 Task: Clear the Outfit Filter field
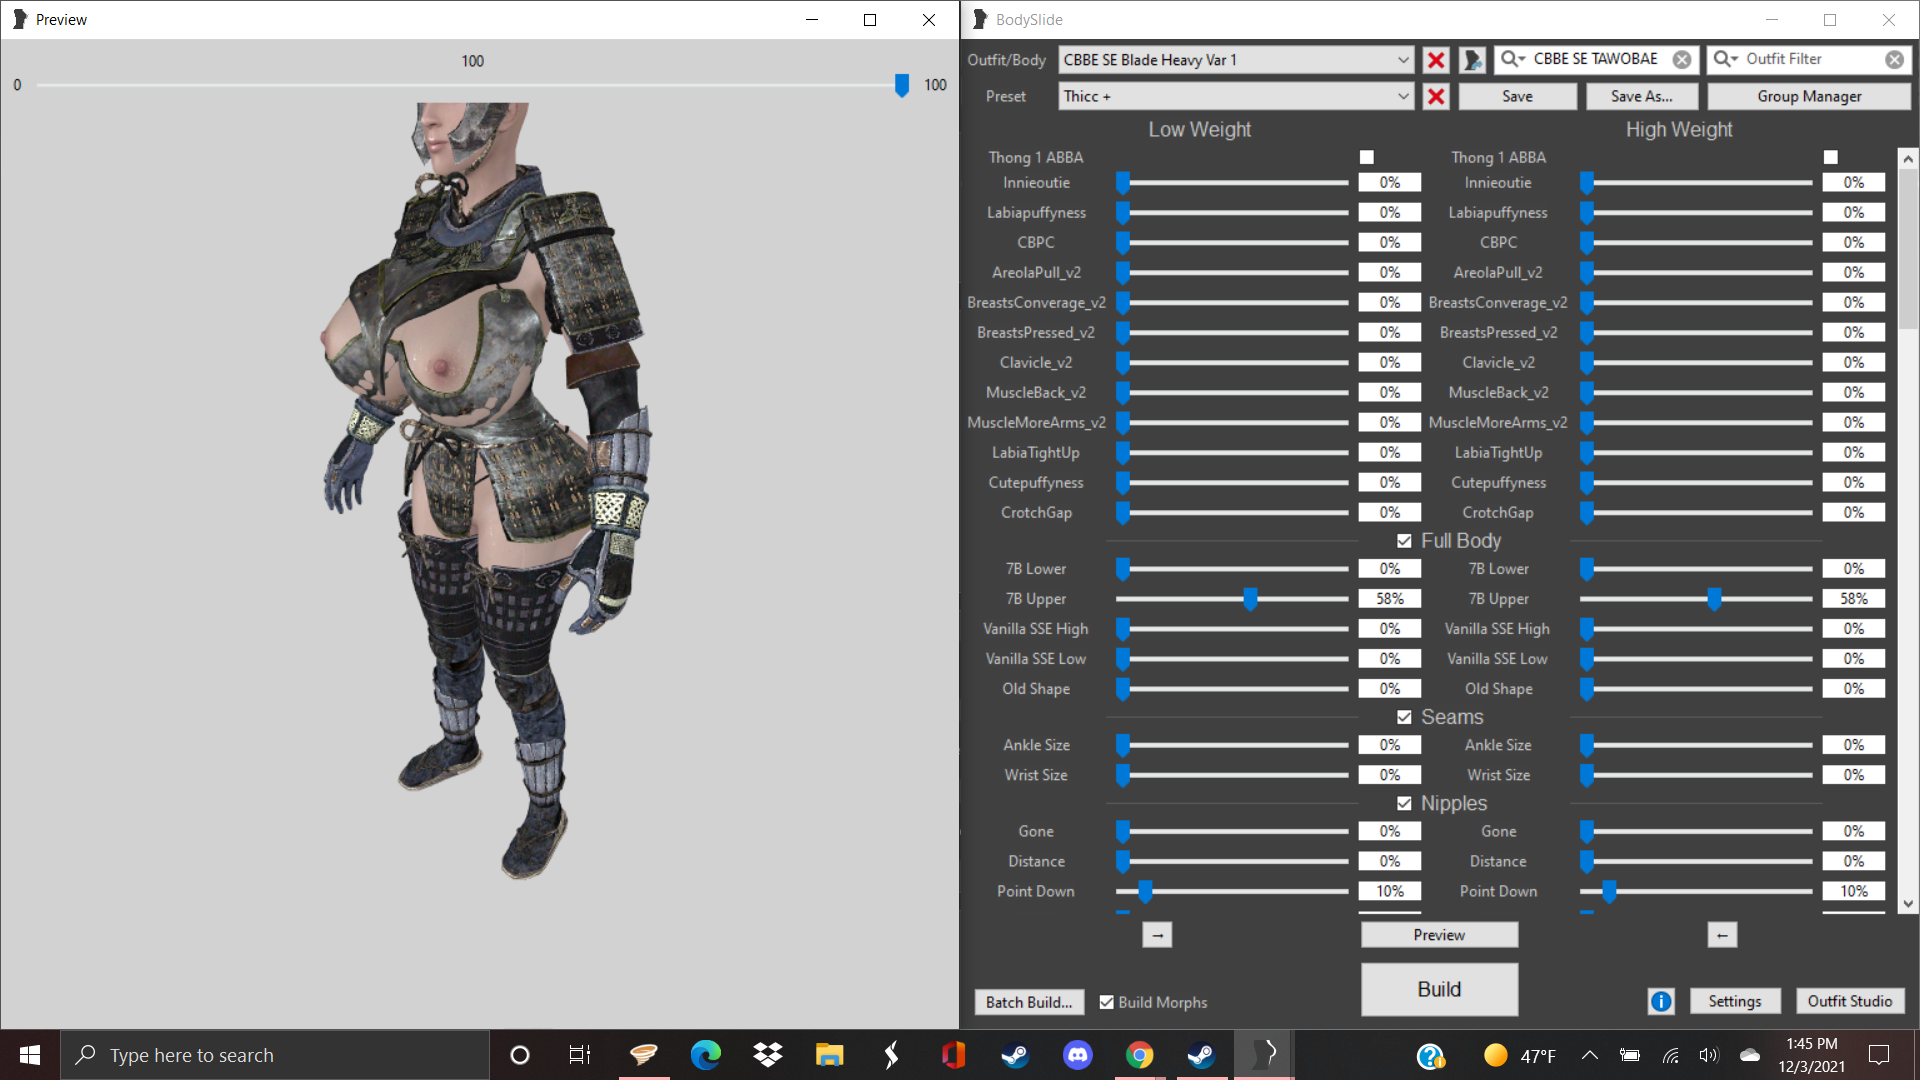(1894, 60)
